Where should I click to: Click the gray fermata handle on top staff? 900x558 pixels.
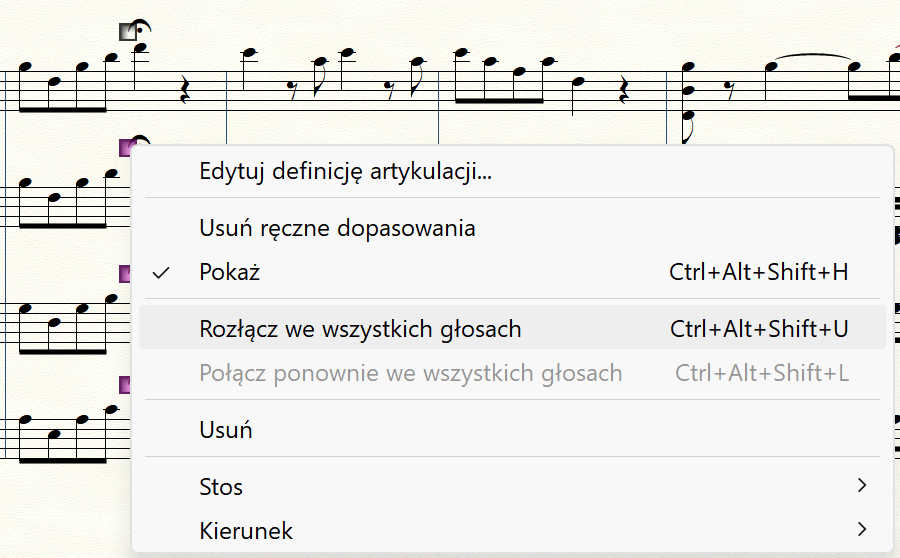pyautogui.click(x=127, y=32)
